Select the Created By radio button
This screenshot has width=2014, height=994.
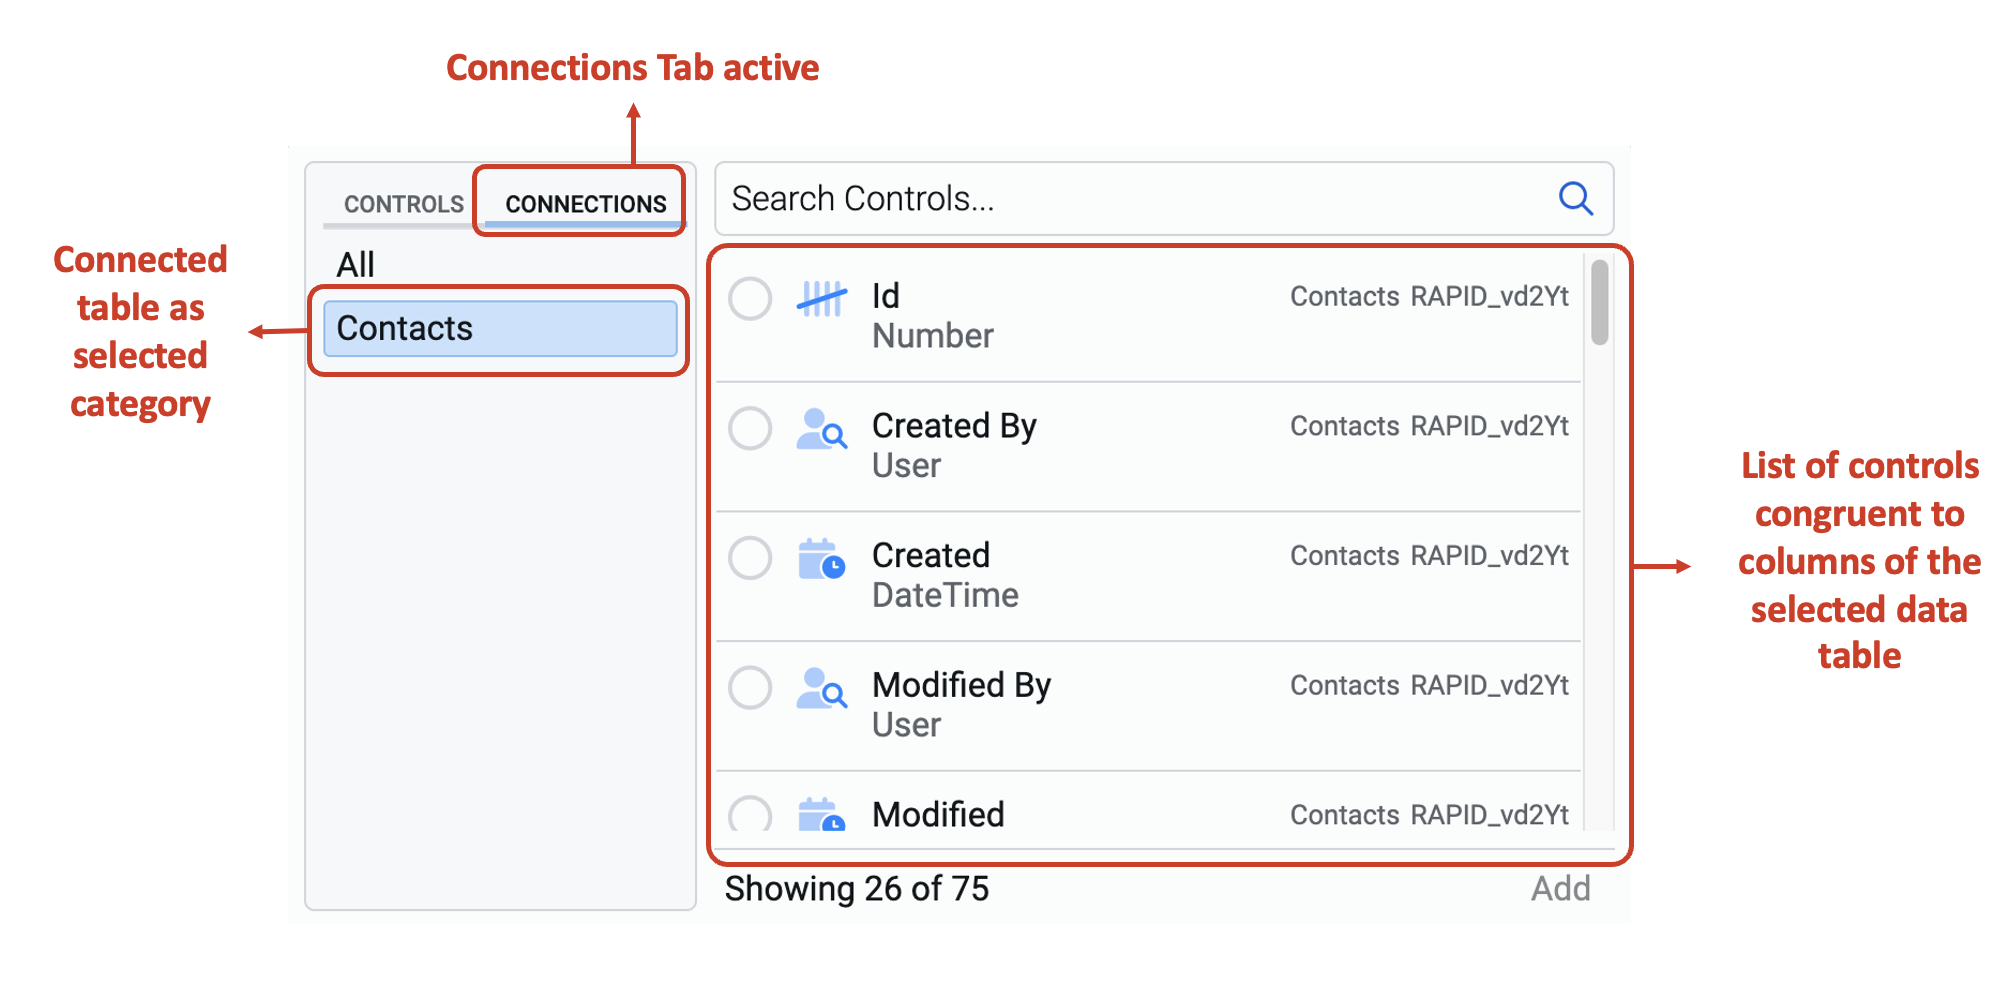tap(750, 428)
